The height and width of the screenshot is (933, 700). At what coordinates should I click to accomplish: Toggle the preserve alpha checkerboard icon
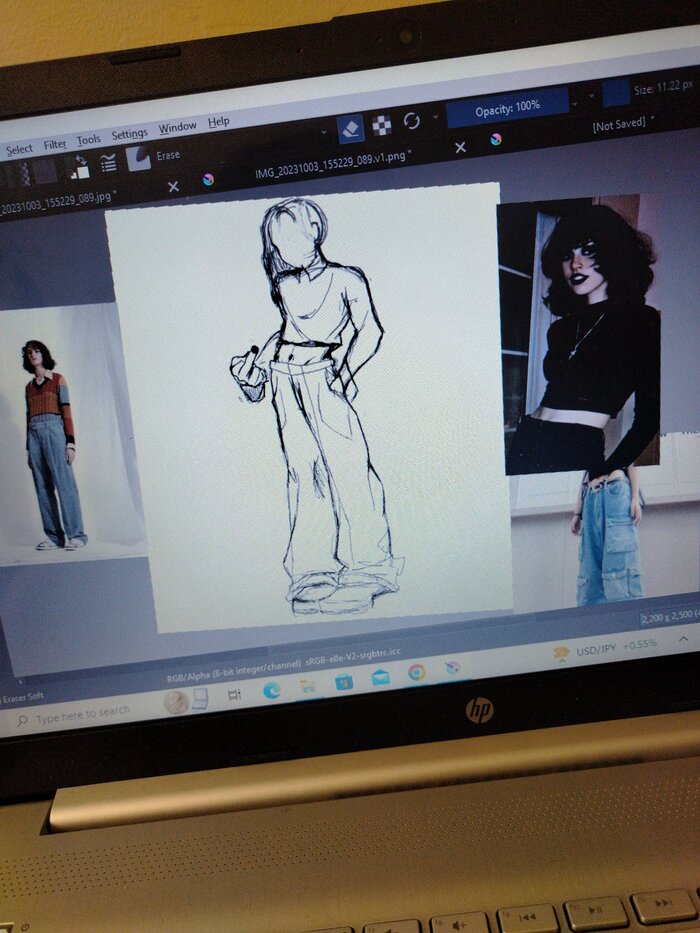pyautogui.click(x=382, y=125)
